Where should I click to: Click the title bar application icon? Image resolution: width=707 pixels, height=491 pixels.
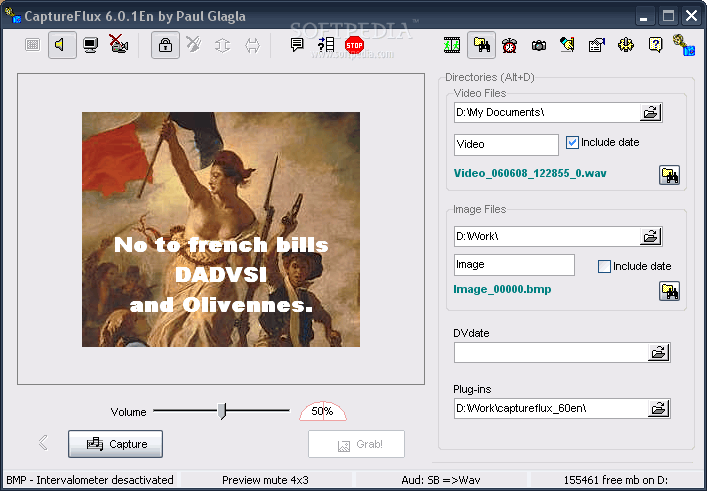coord(13,15)
